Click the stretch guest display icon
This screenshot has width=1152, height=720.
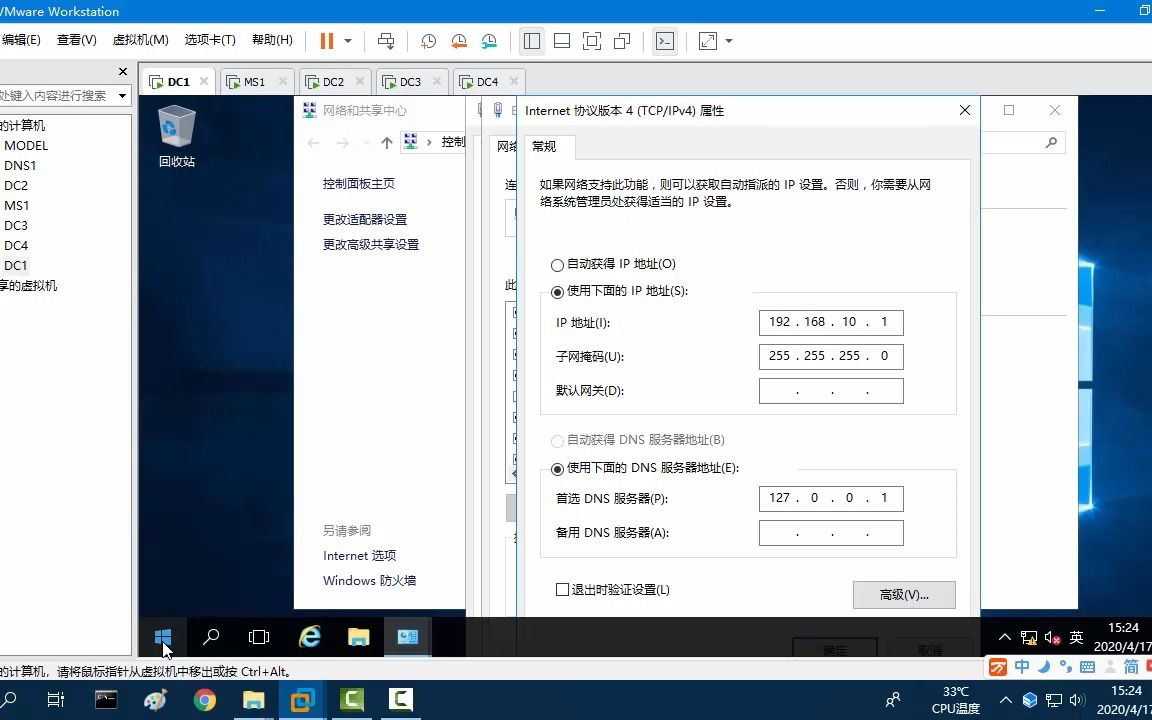pyautogui.click(x=708, y=41)
